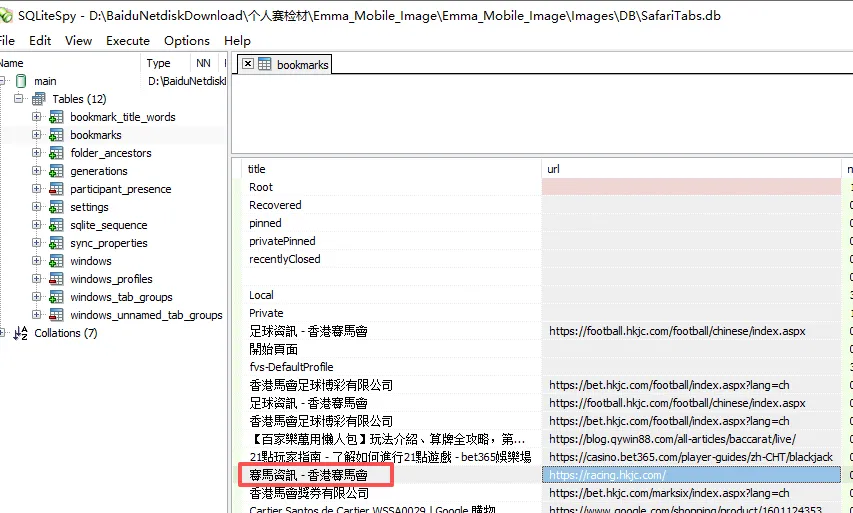Click the Tables (12) group icon

[39, 99]
